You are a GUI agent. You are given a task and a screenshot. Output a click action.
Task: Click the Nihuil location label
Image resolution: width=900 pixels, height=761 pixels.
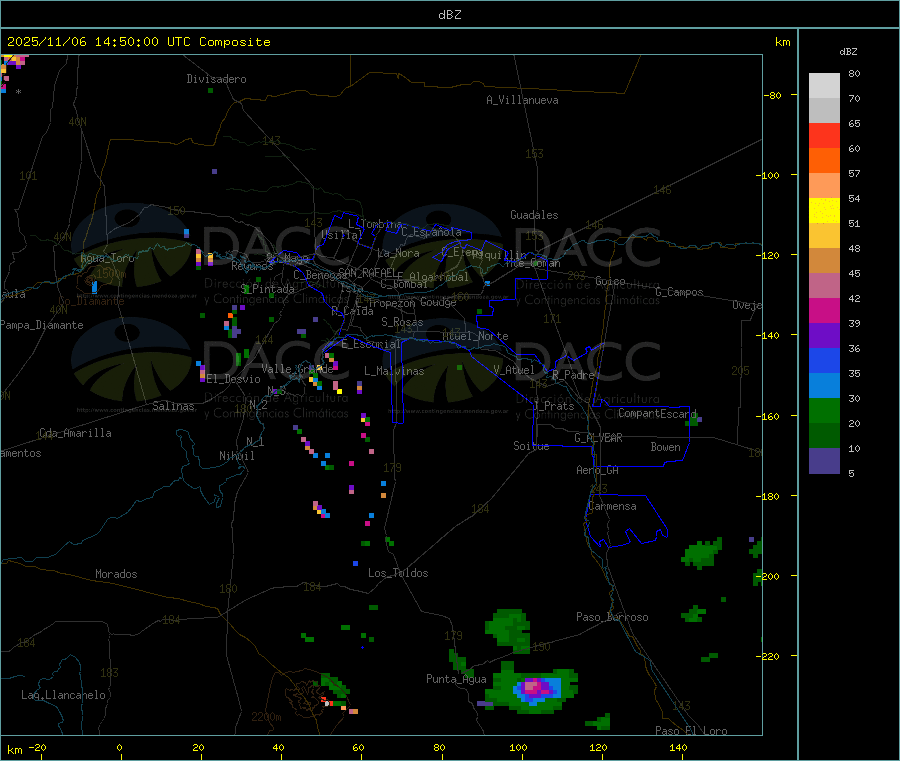point(237,456)
